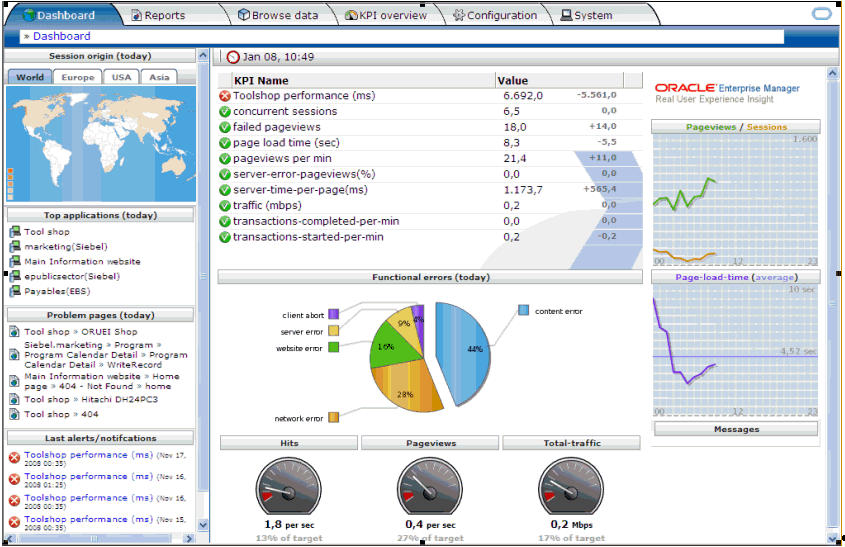
Task: Click the red error icon beside Toolshop performance KPI
Action: 225,96
